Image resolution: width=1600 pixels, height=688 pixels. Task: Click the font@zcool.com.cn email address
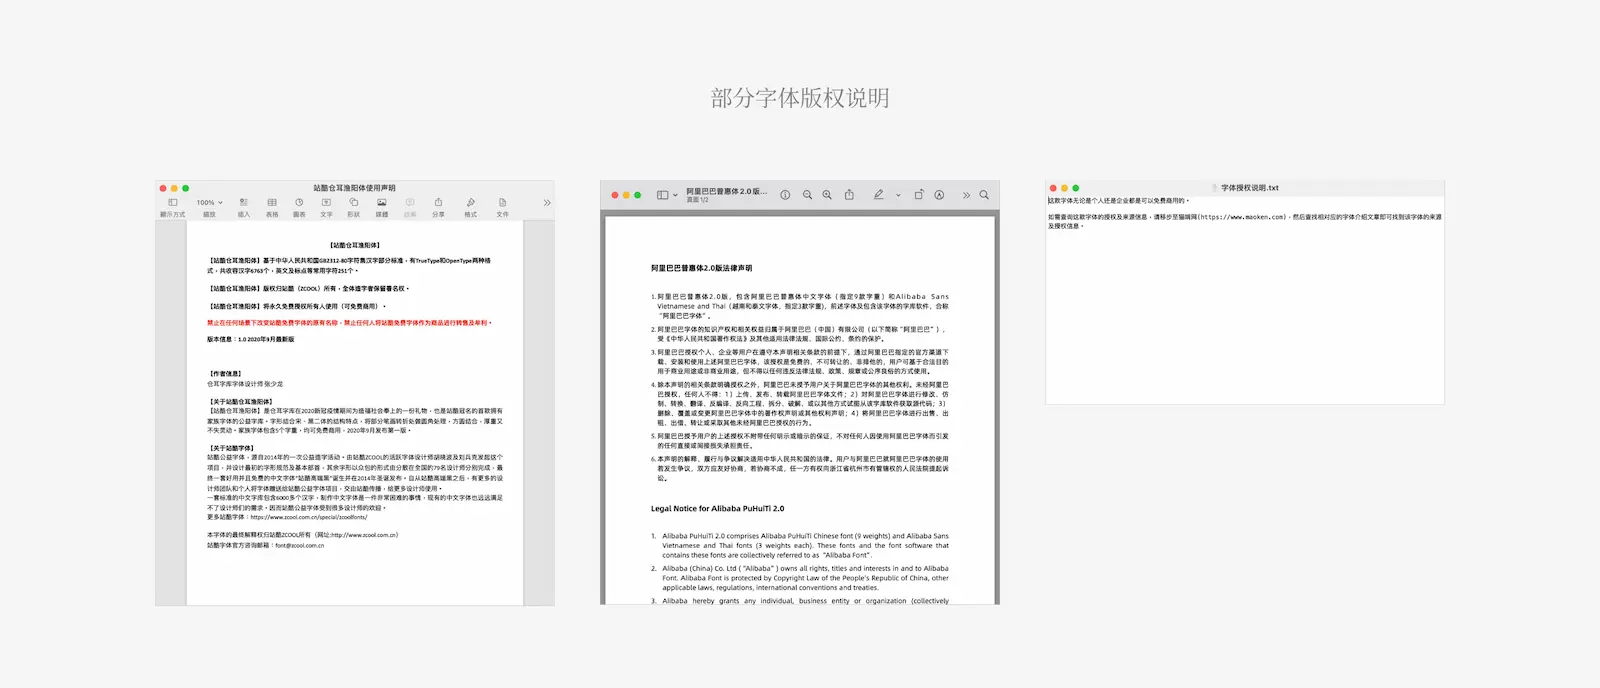coord(299,545)
